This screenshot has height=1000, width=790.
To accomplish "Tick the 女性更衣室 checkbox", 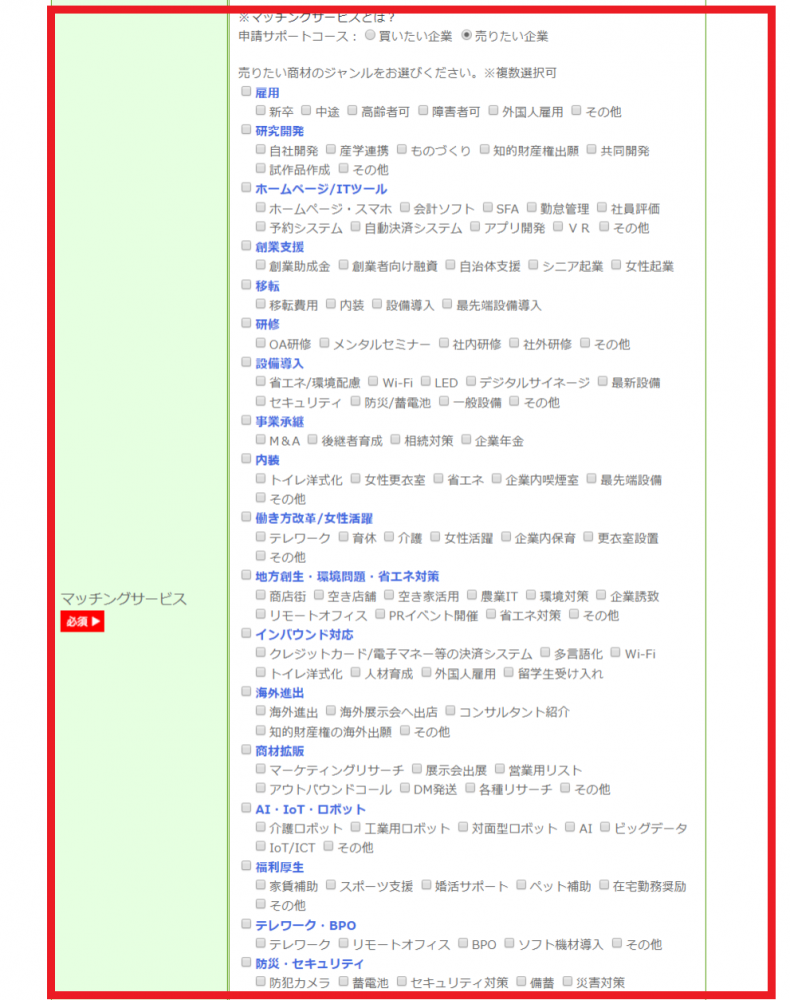I will click(355, 478).
